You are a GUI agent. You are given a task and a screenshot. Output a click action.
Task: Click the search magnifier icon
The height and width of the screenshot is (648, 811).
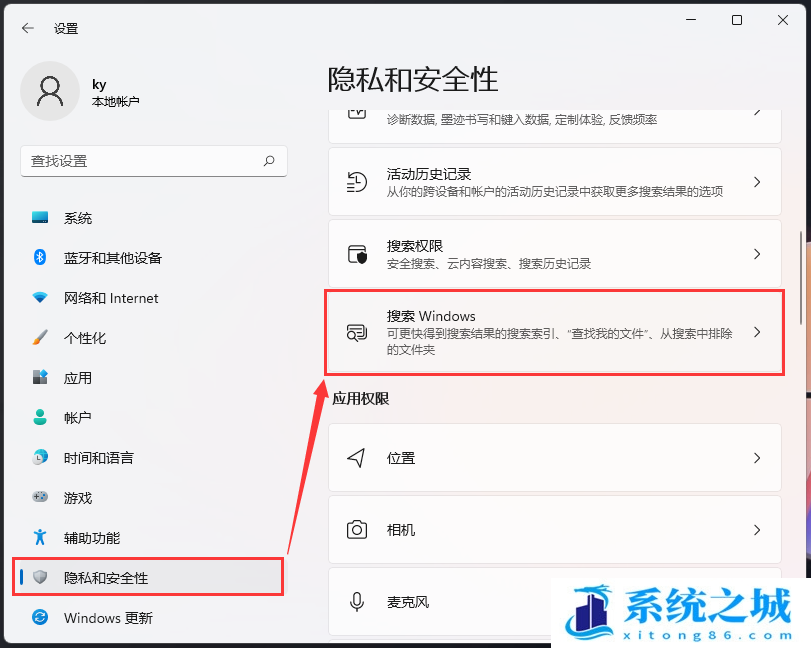point(269,161)
